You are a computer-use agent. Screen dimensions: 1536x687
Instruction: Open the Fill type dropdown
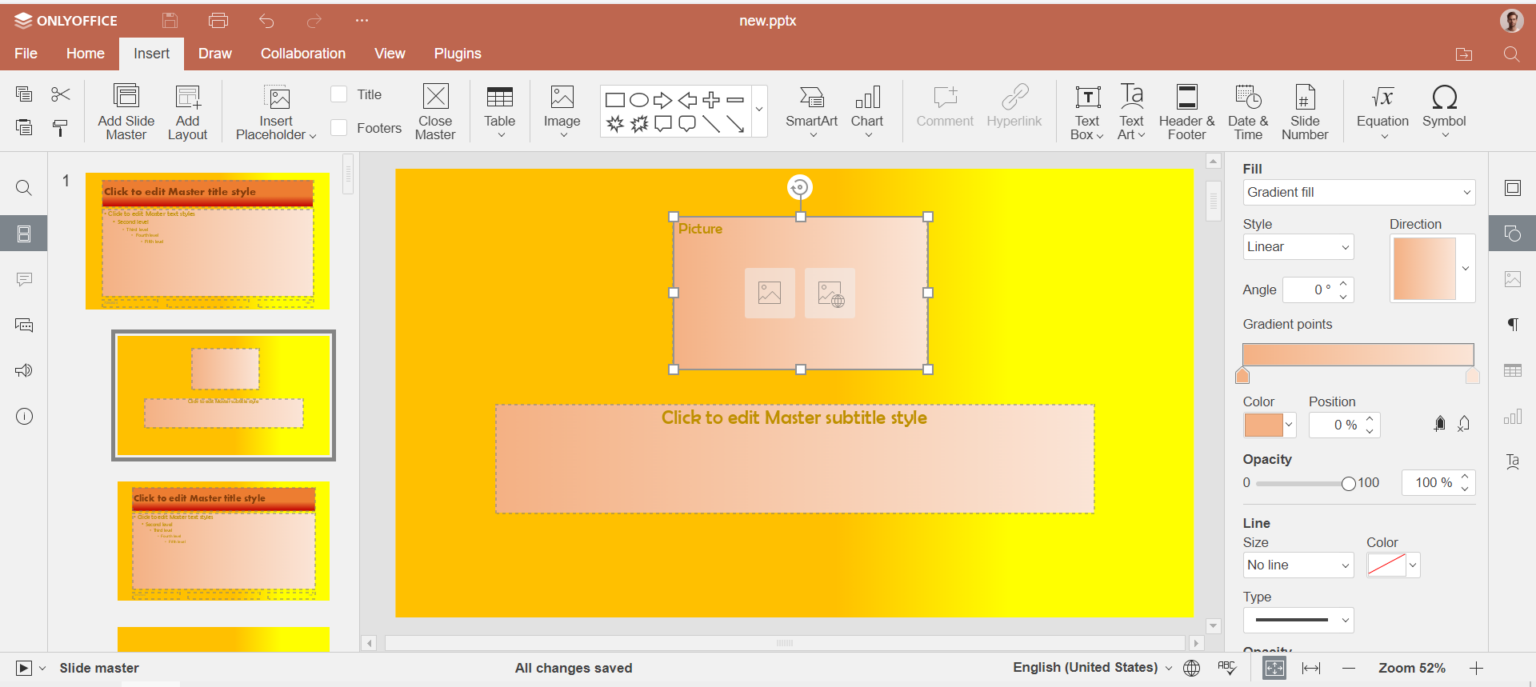1357,192
